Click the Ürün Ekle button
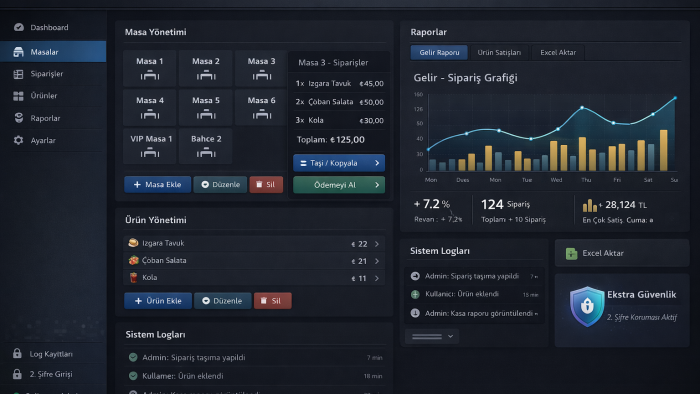The height and width of the screenshot is (394, 700). (x=158, y=301)
